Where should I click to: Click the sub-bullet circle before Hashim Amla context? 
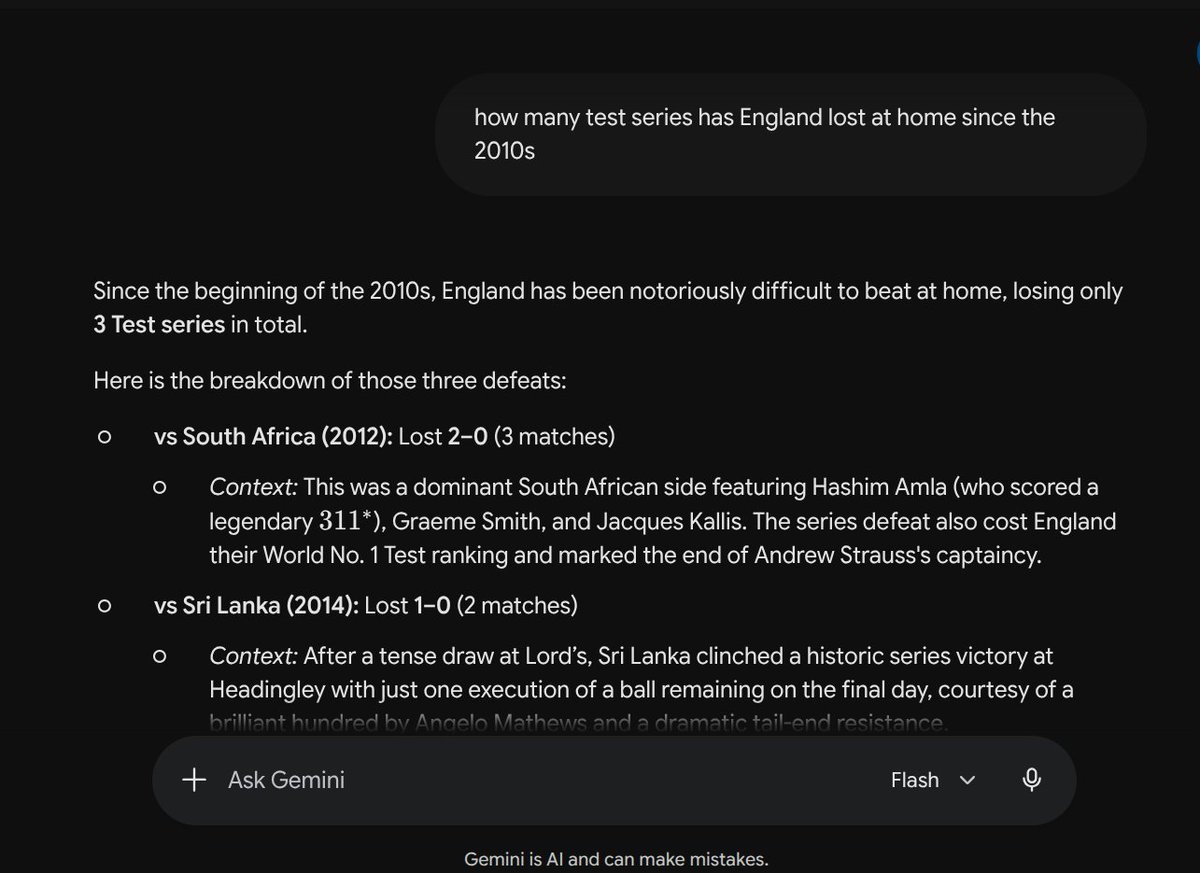159,487
